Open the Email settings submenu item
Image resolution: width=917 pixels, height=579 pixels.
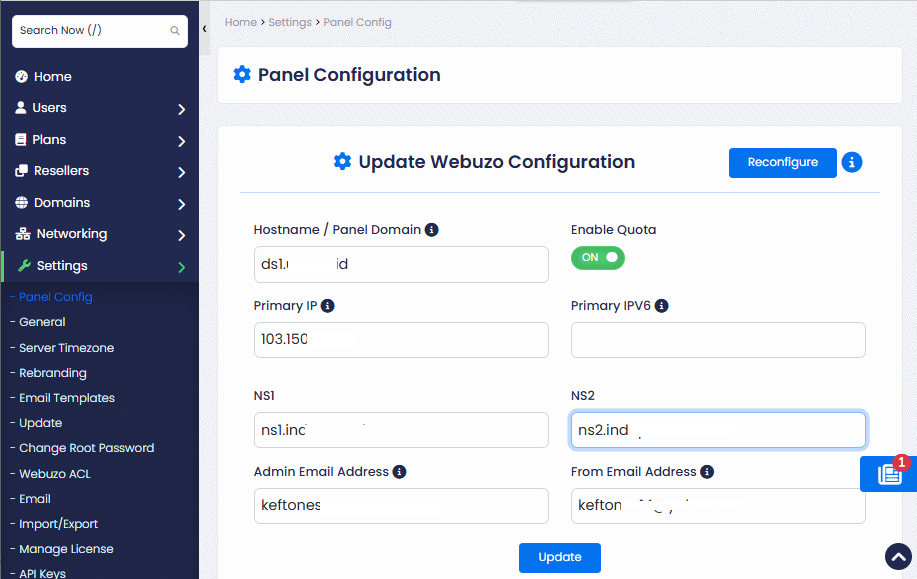click(x=35, y=499)
